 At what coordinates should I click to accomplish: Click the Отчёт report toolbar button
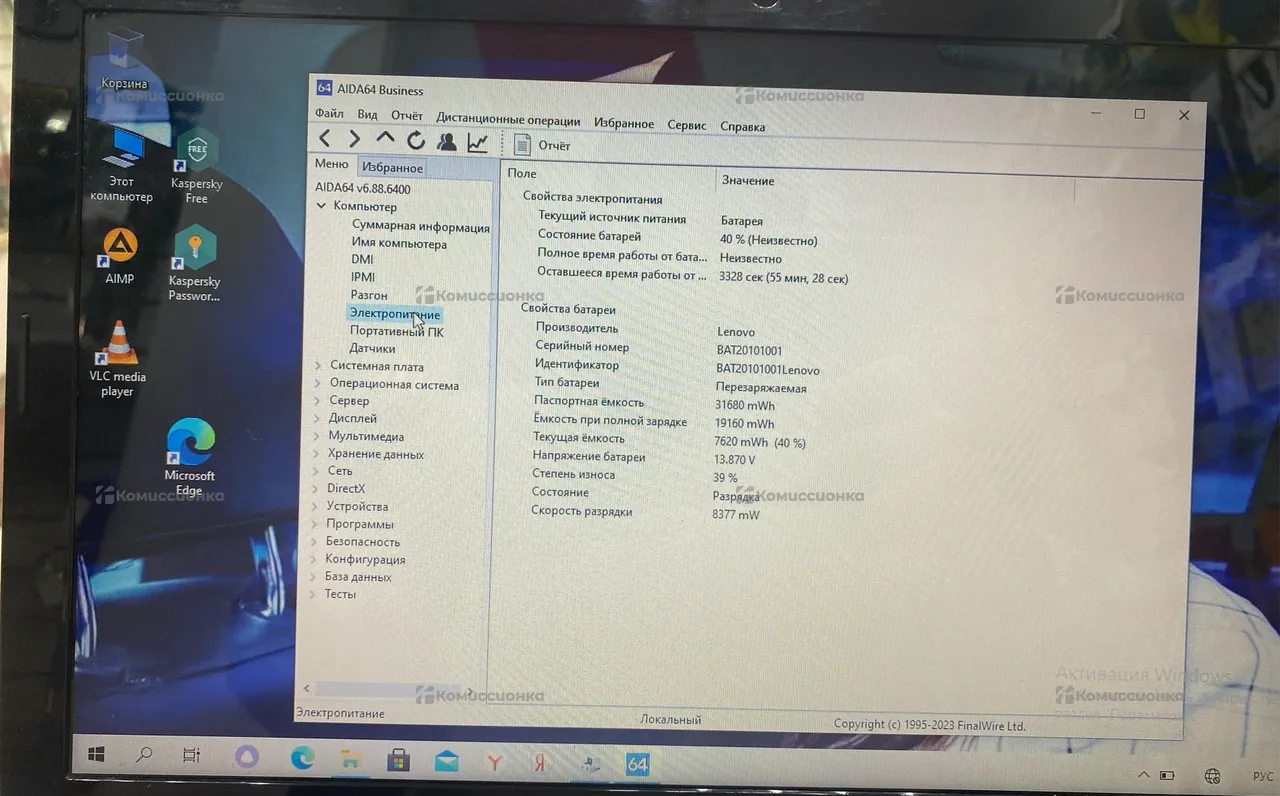(541, 145)
